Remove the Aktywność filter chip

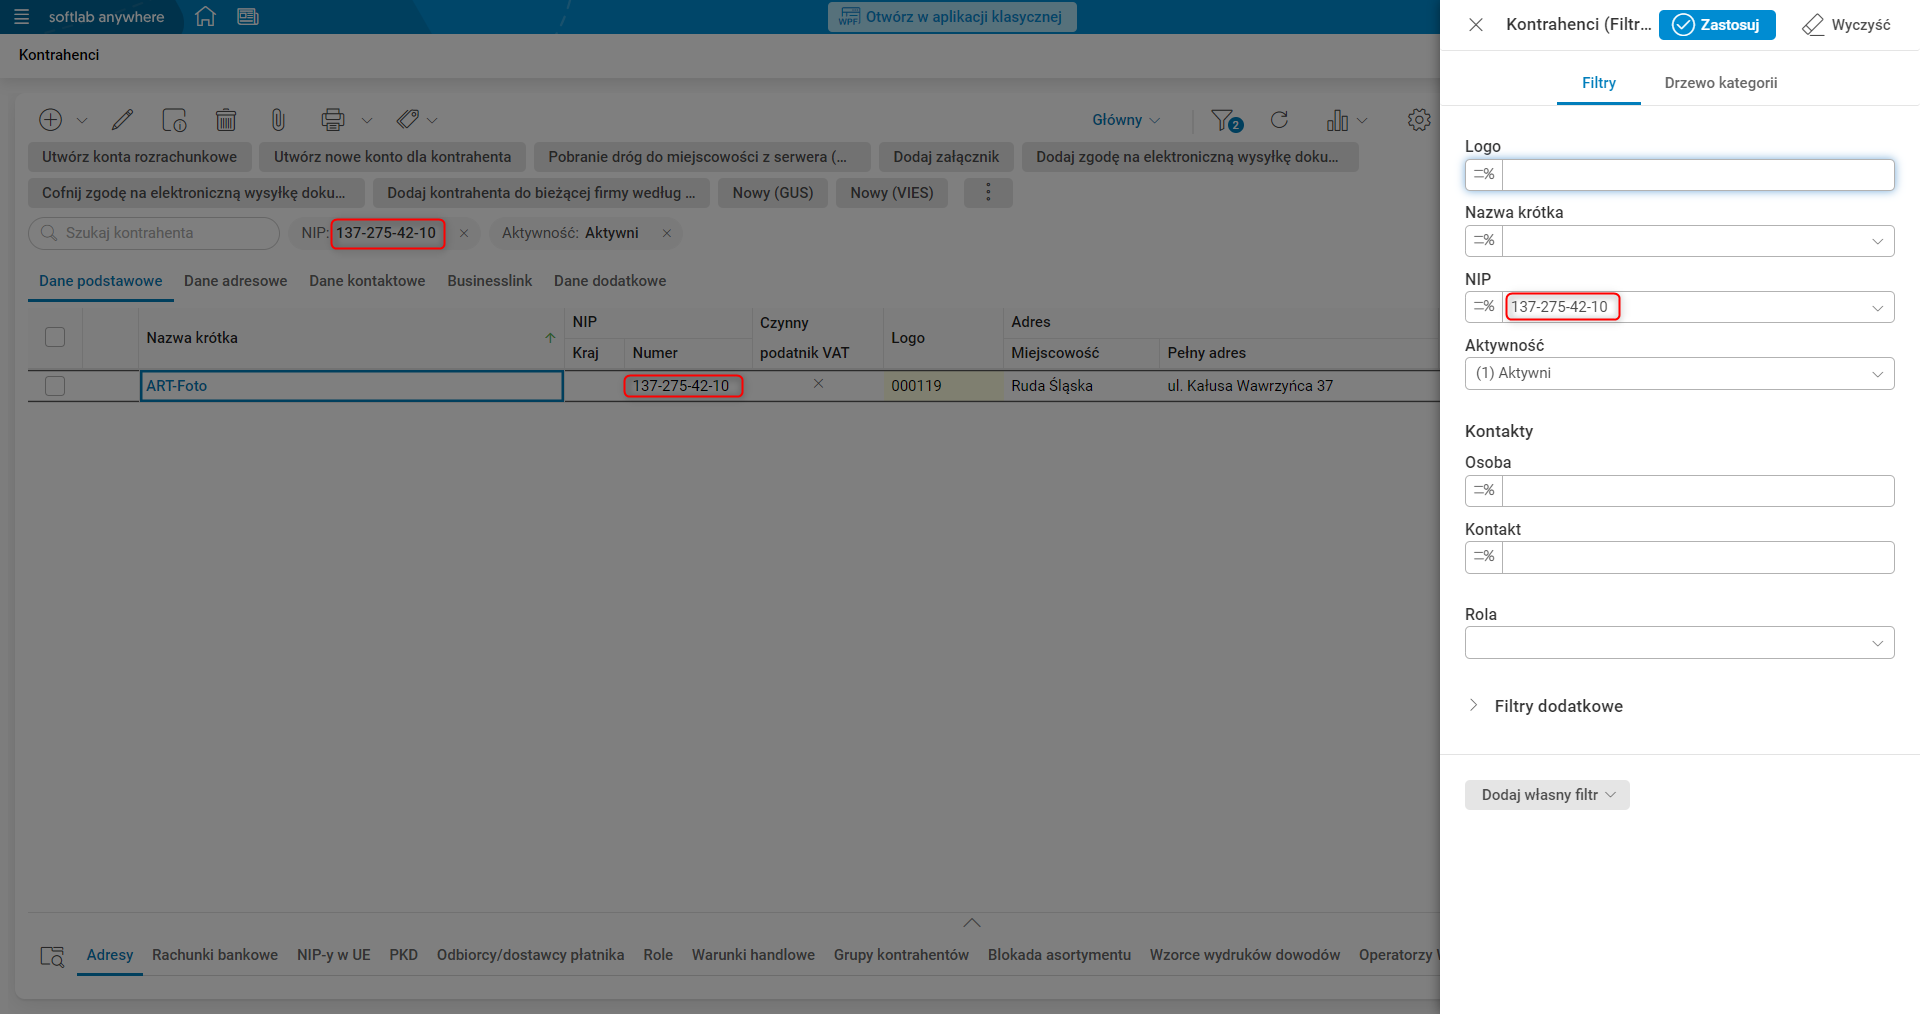pos(667,233)
